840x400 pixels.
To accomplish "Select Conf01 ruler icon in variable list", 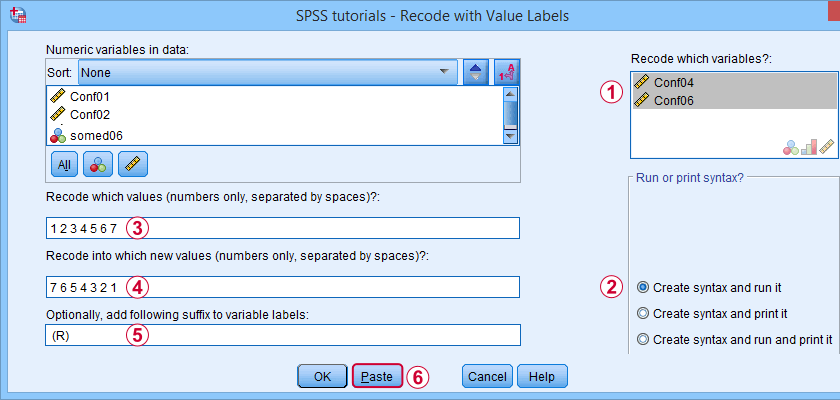I will 57,97.
